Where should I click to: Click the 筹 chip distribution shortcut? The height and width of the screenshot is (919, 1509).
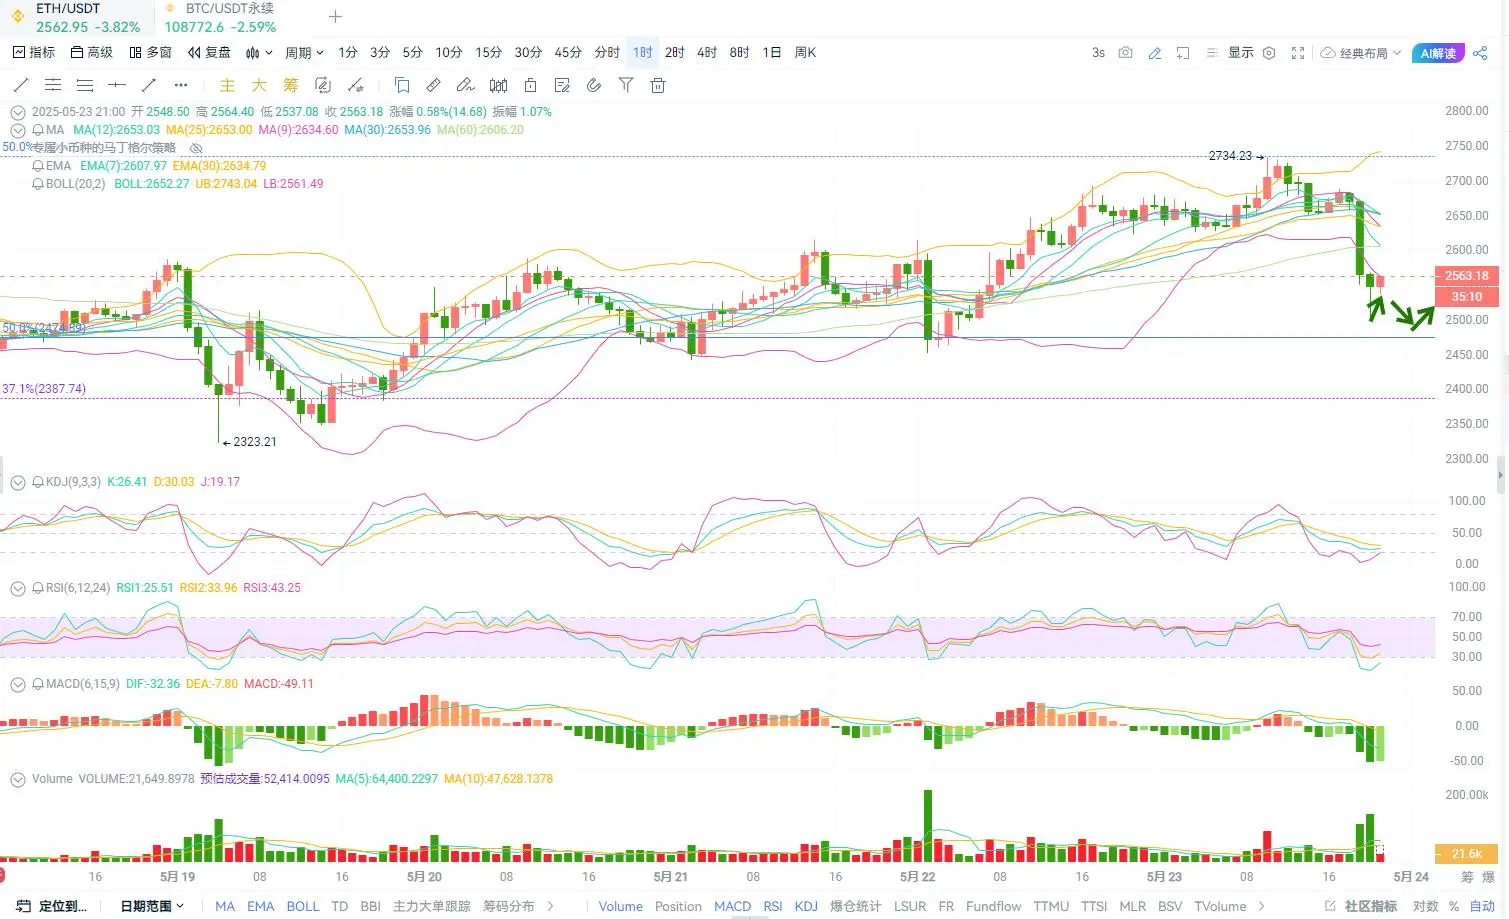(291, 85)
